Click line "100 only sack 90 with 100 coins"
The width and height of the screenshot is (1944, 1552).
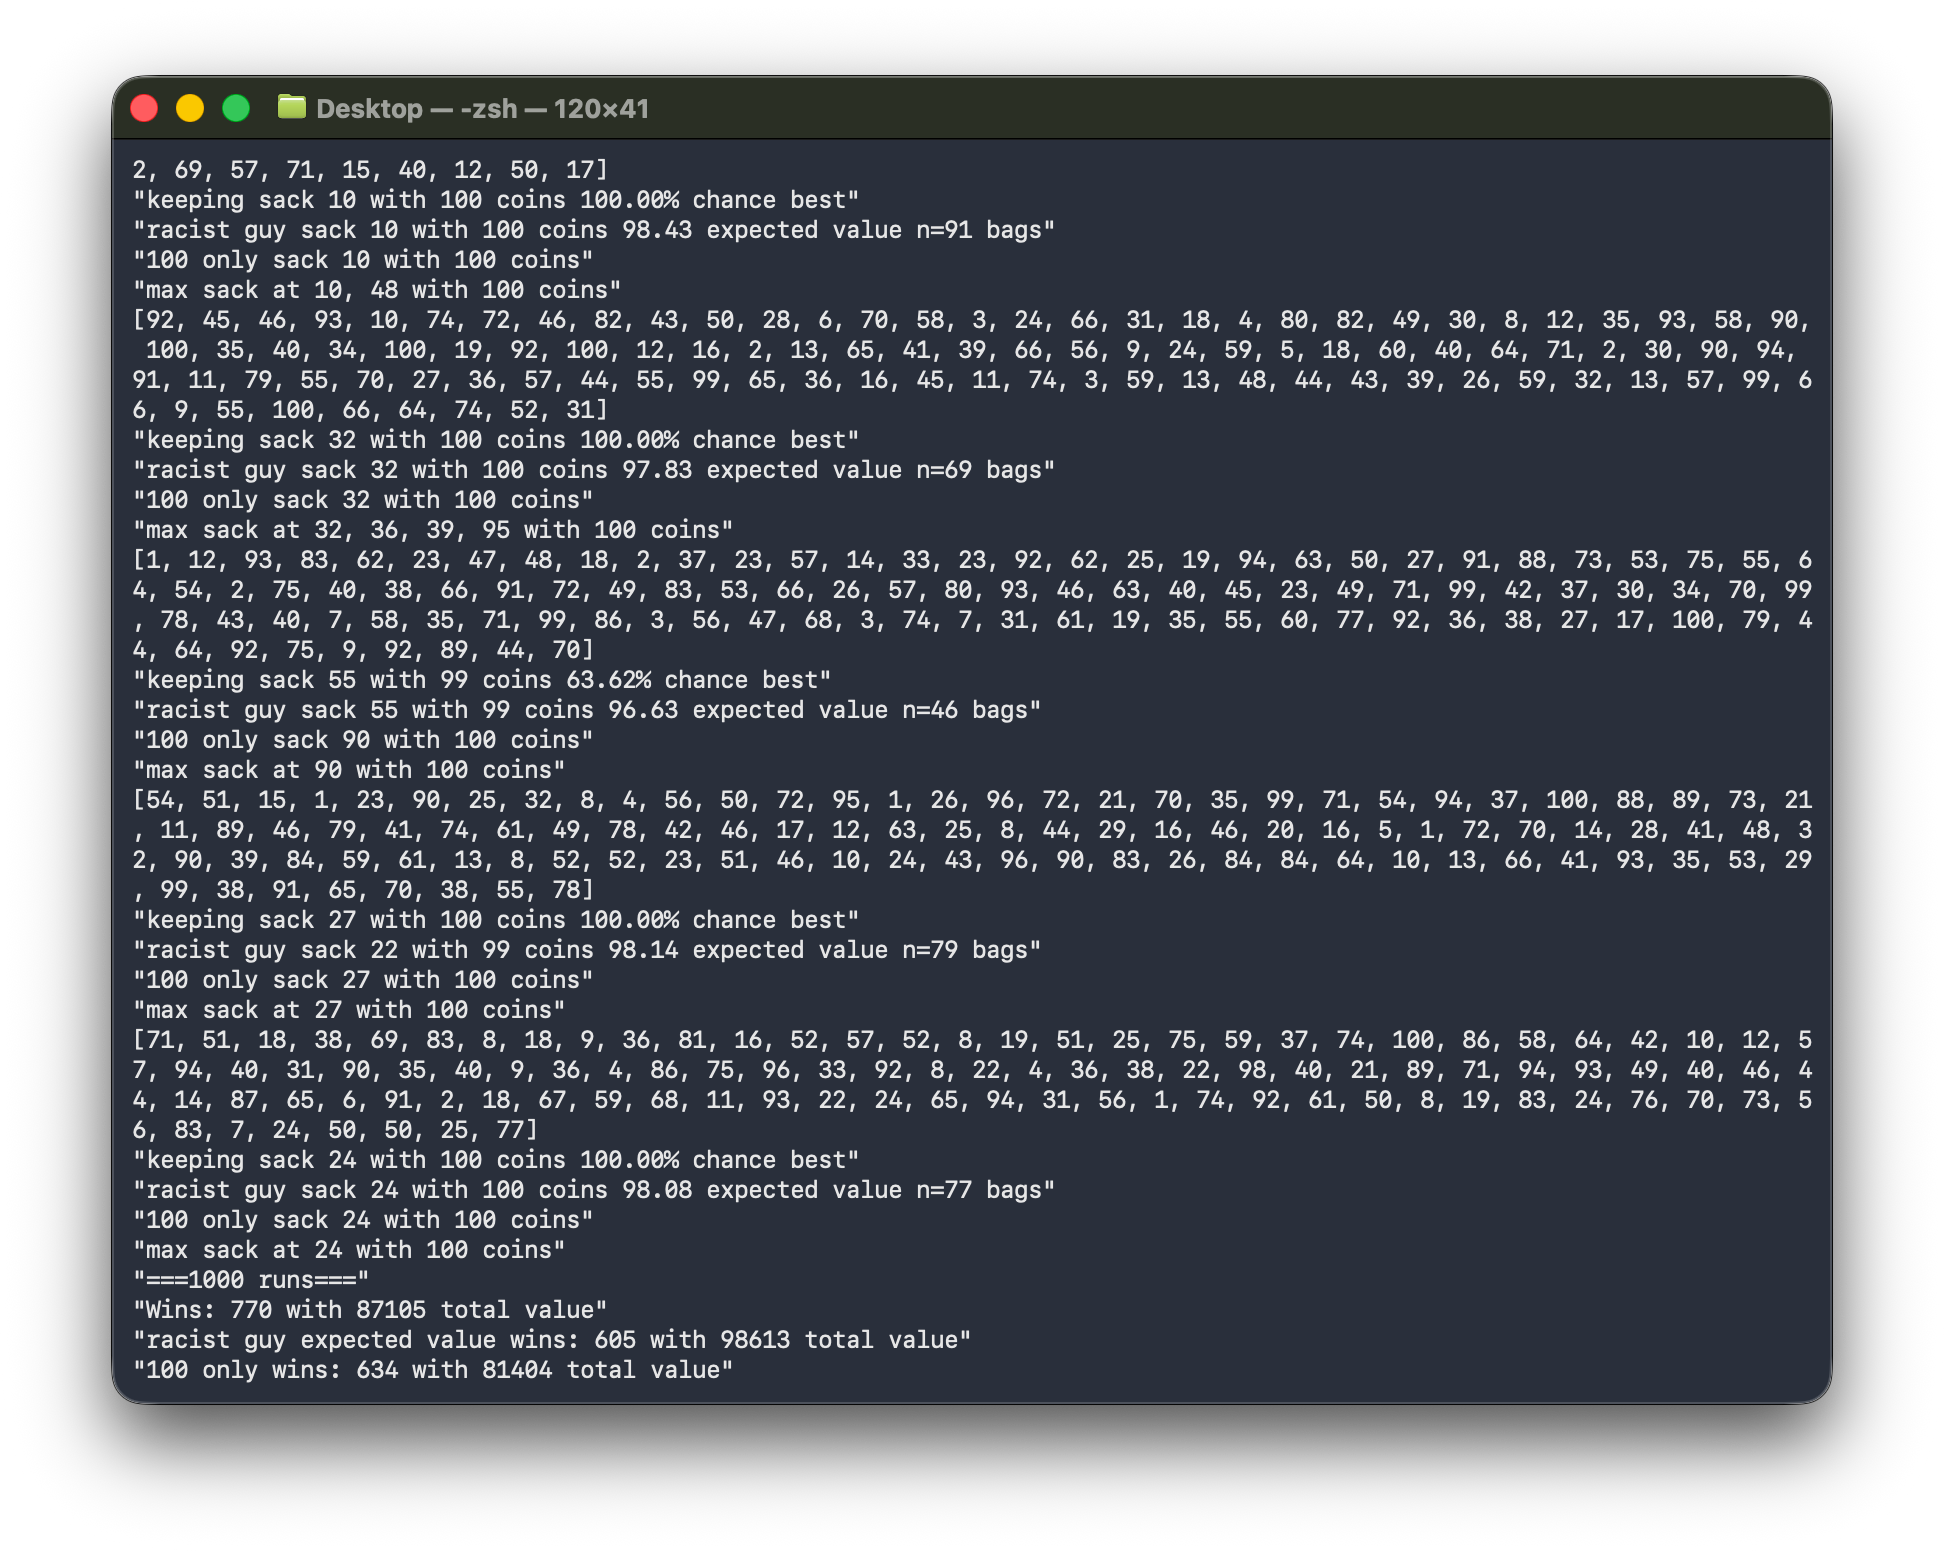(363, 740)
